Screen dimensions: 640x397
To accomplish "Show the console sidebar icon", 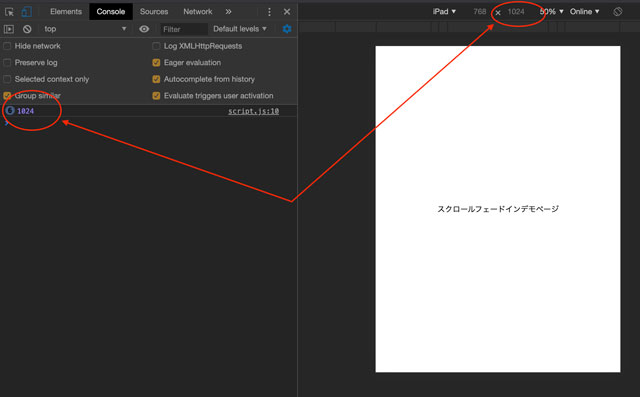I will pos(9,29).
